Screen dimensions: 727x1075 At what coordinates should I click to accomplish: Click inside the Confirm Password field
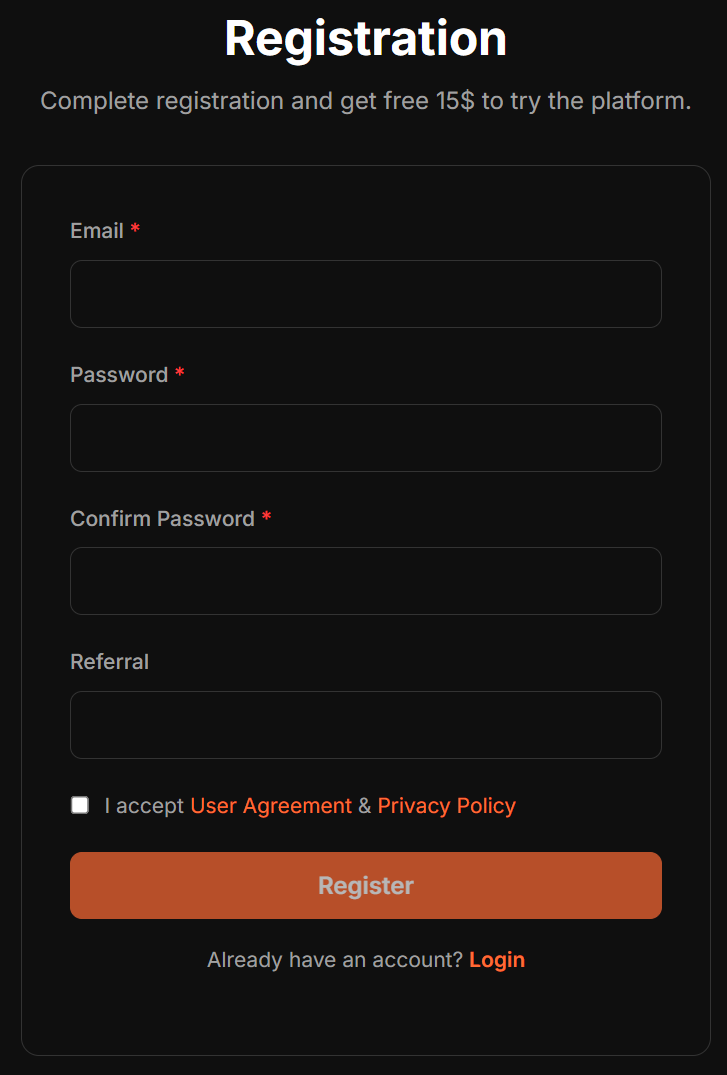coord(365,580)
